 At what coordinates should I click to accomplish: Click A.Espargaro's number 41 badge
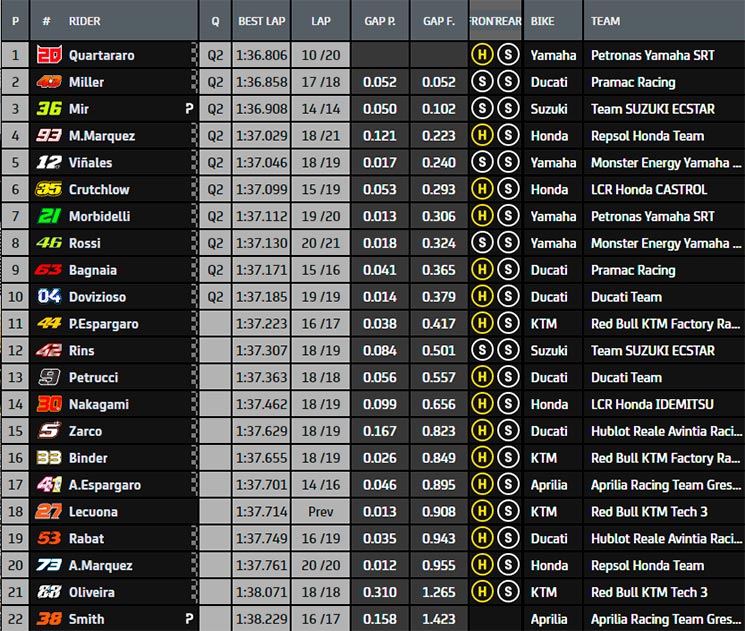click(49, 485)
